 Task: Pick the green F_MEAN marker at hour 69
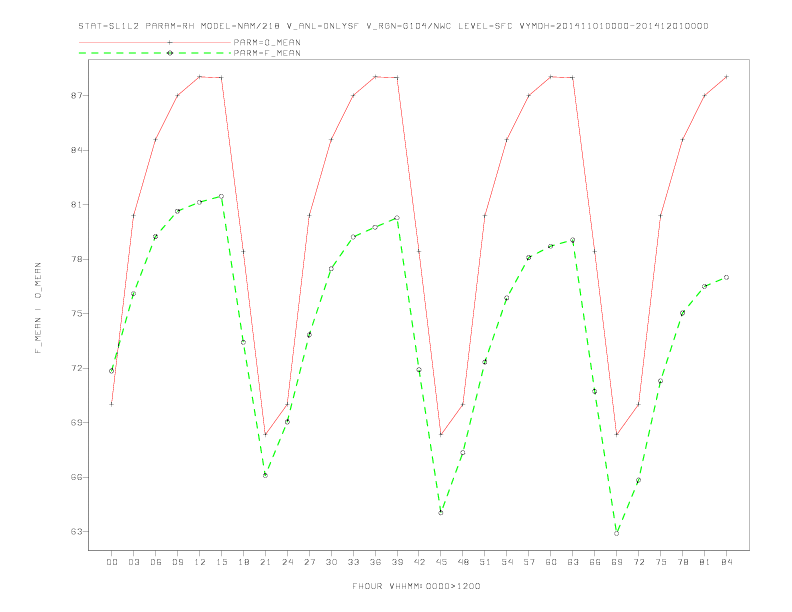coord(617,533)
